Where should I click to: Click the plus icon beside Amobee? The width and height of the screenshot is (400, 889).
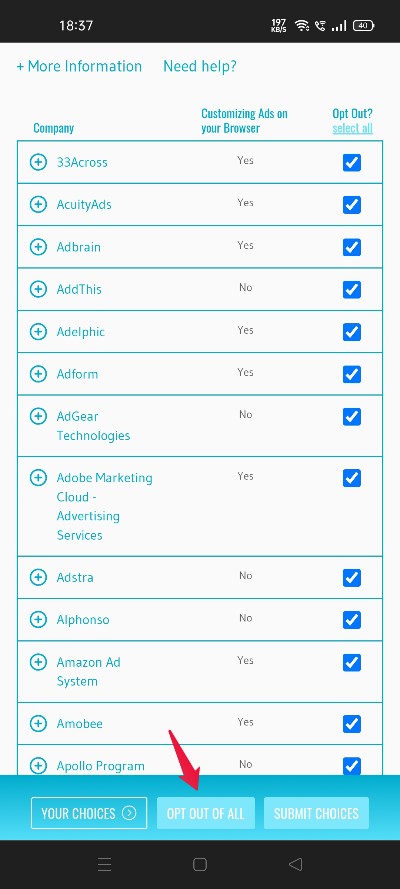pyautogui.click(x=38, y=723)
